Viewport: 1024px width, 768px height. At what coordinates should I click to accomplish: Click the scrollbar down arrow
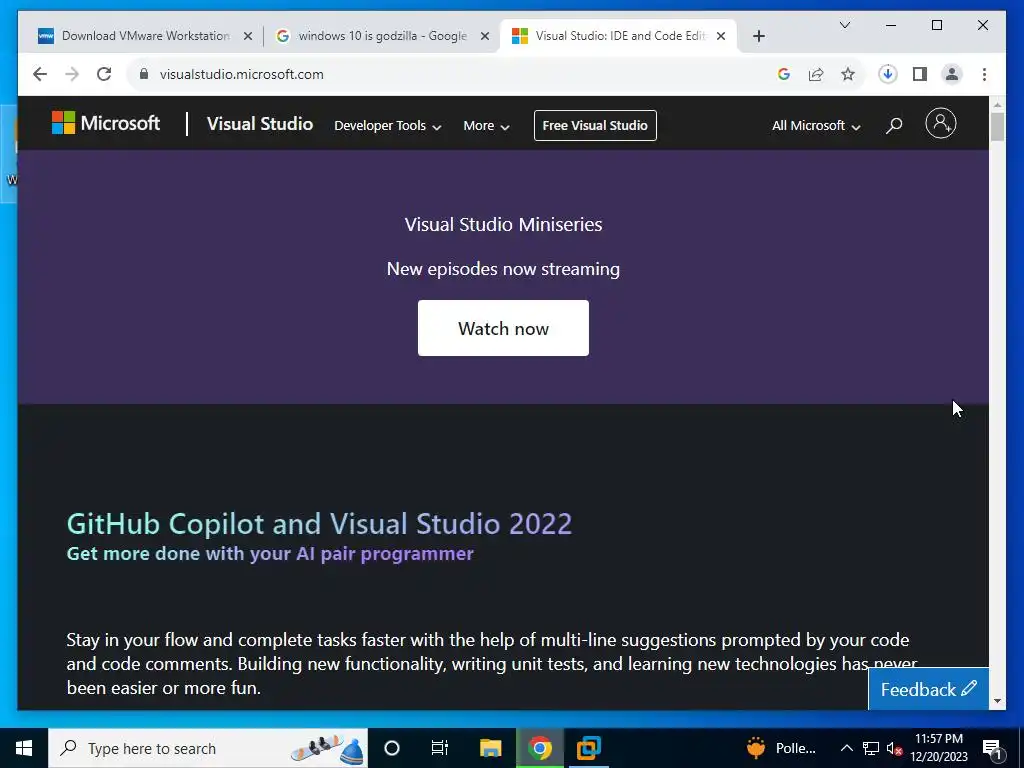(x=997, y=701)
